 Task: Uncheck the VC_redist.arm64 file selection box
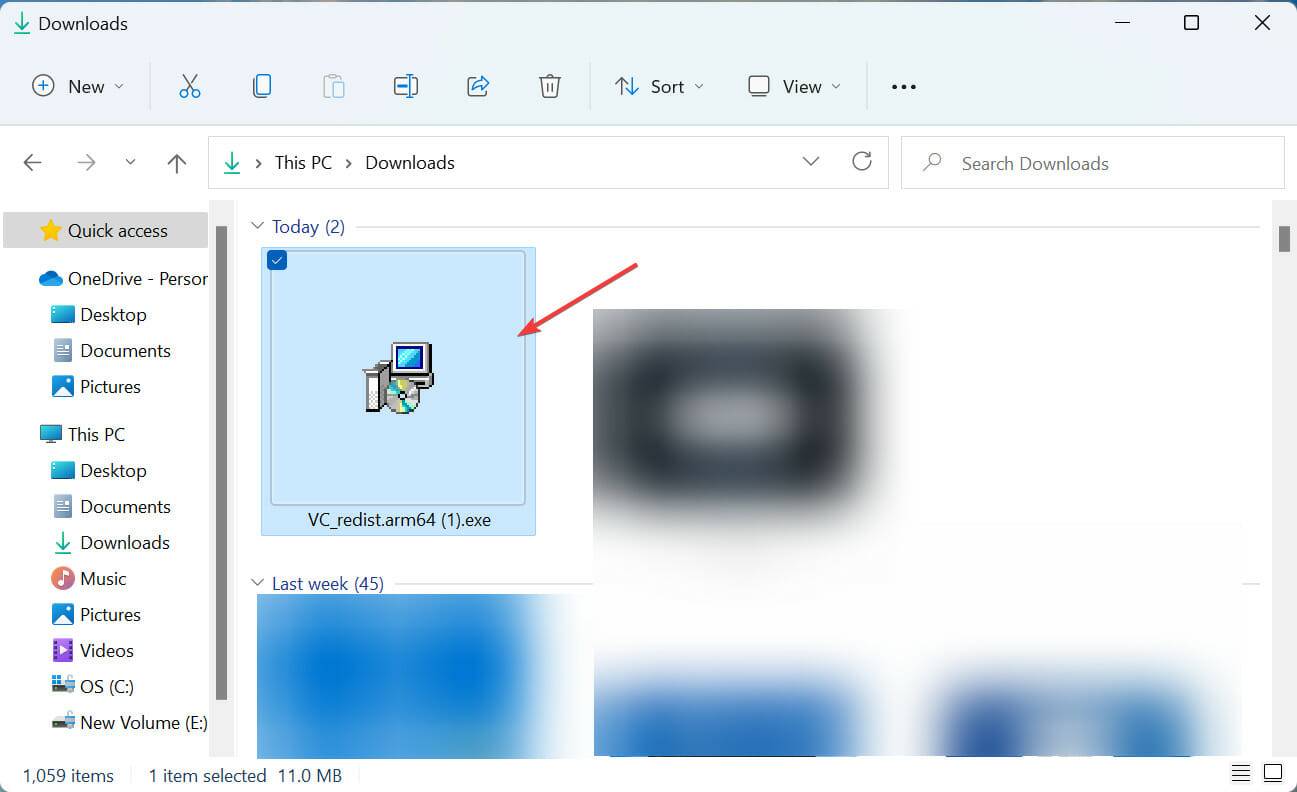(277, 260)
